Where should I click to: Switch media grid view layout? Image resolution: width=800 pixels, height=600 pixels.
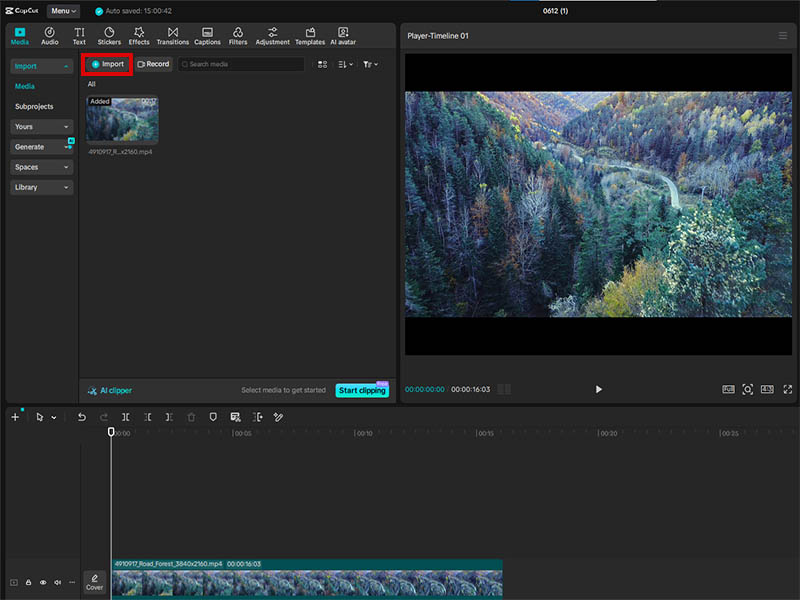322,64
